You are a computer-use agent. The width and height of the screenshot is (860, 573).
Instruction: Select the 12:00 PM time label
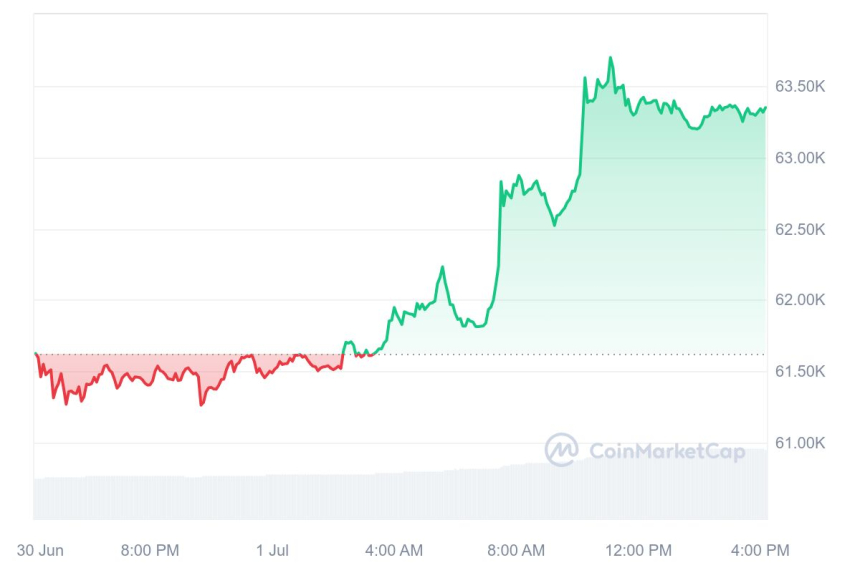point(640,549)
